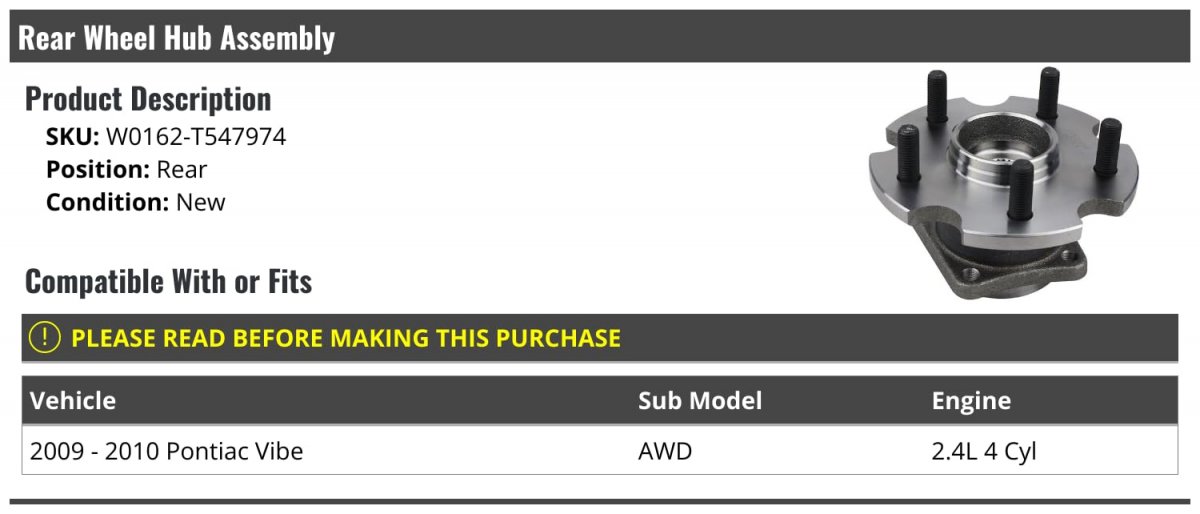
Task: Click the 2.4L 4 Cyl engine cell
Action: point(984,451)
